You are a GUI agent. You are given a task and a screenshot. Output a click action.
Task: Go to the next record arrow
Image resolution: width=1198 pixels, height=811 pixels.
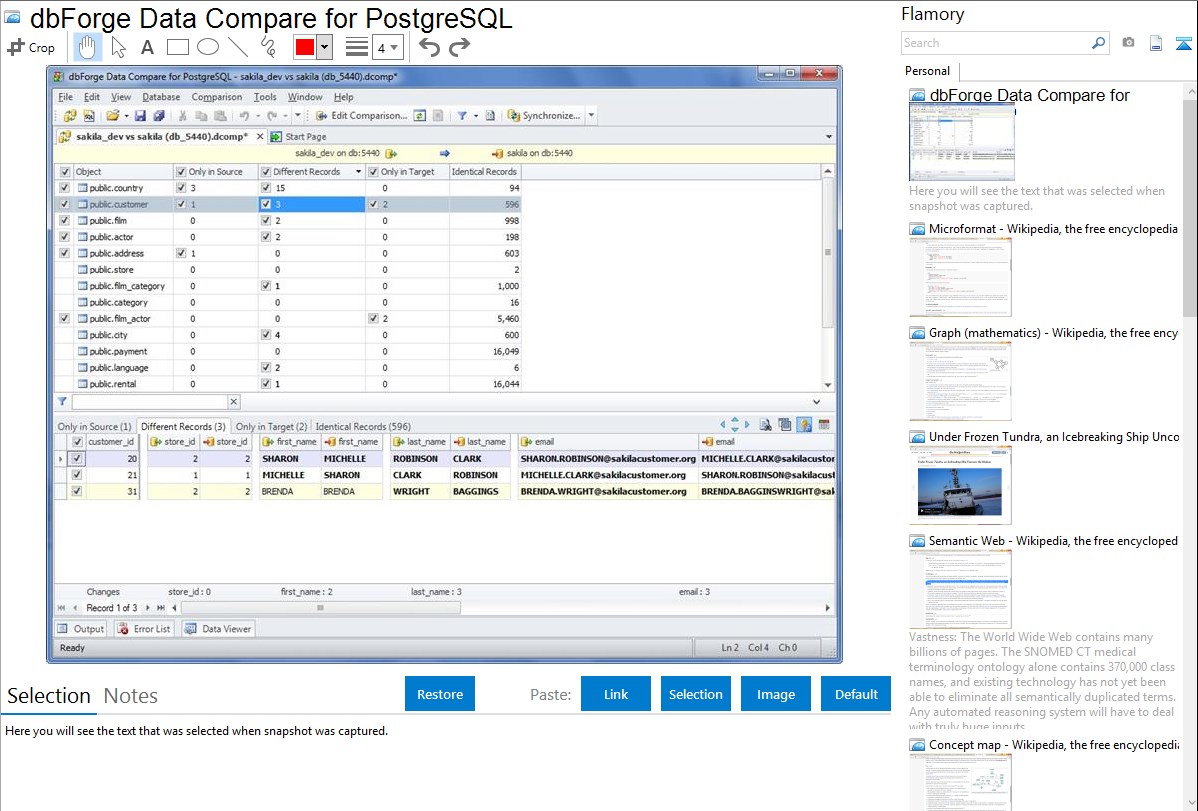tap(147, 608)
